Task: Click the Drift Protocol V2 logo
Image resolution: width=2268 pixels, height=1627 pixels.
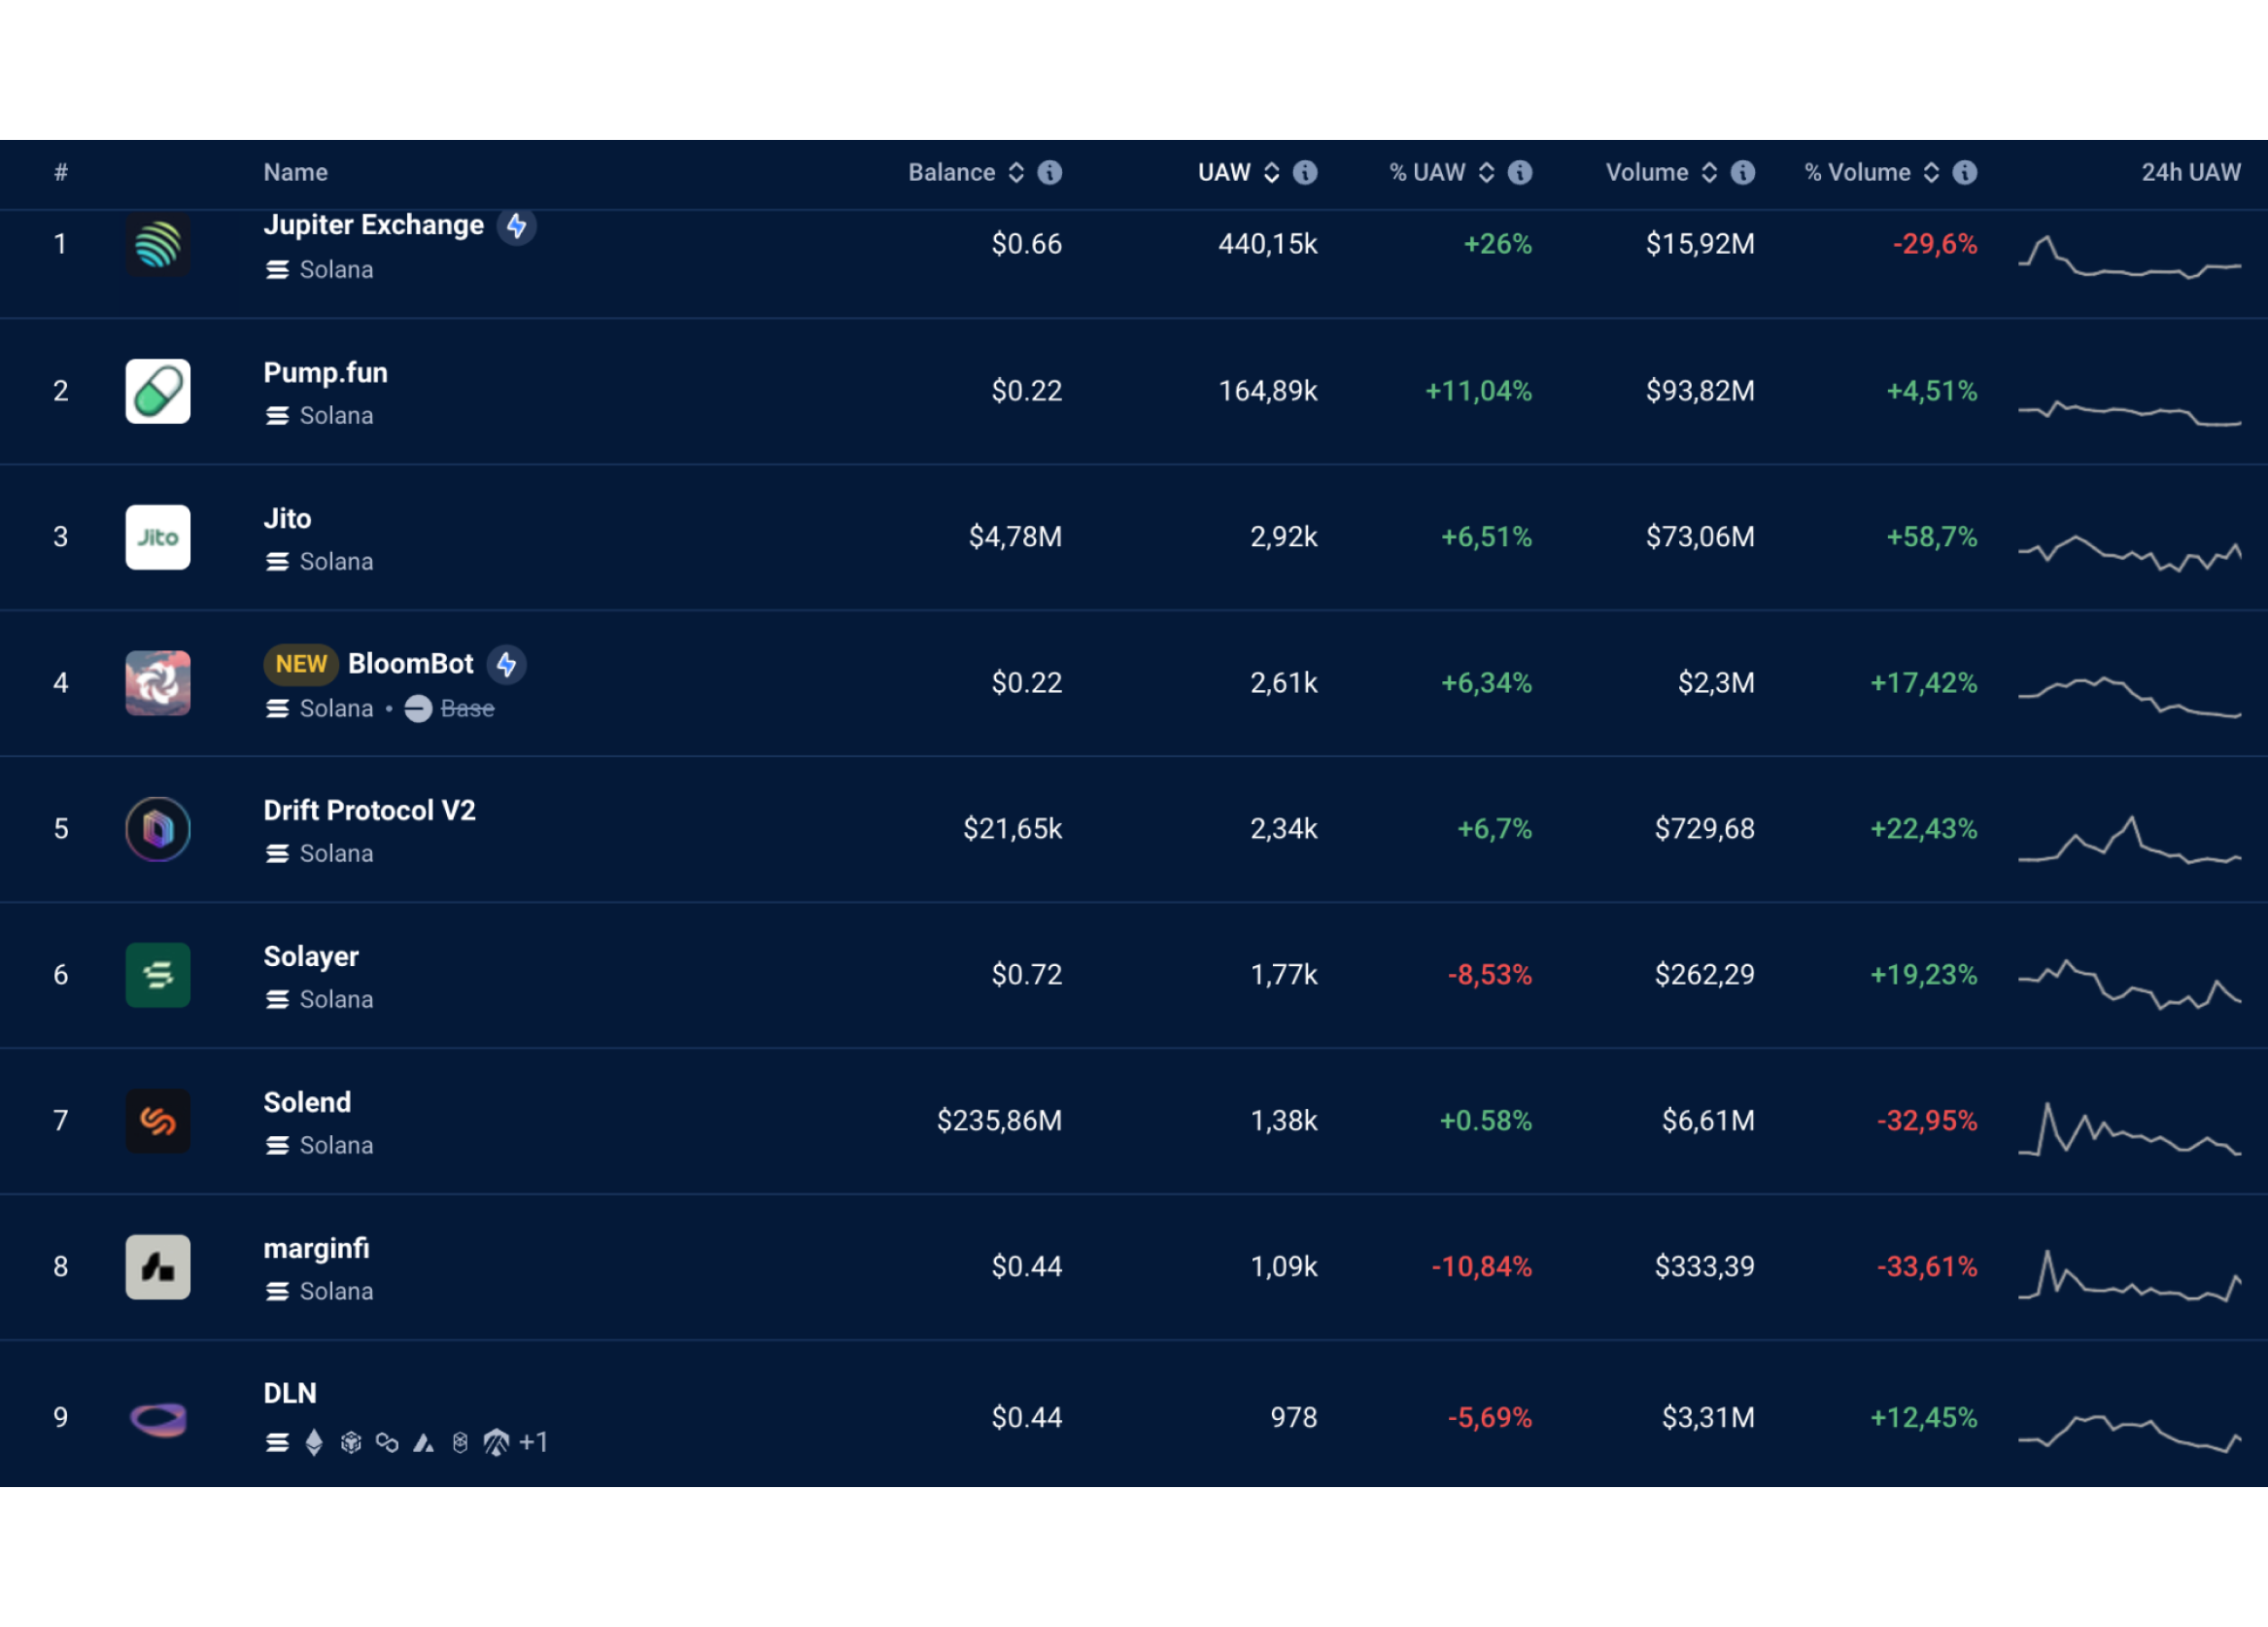Action: (x=158, y=829)
